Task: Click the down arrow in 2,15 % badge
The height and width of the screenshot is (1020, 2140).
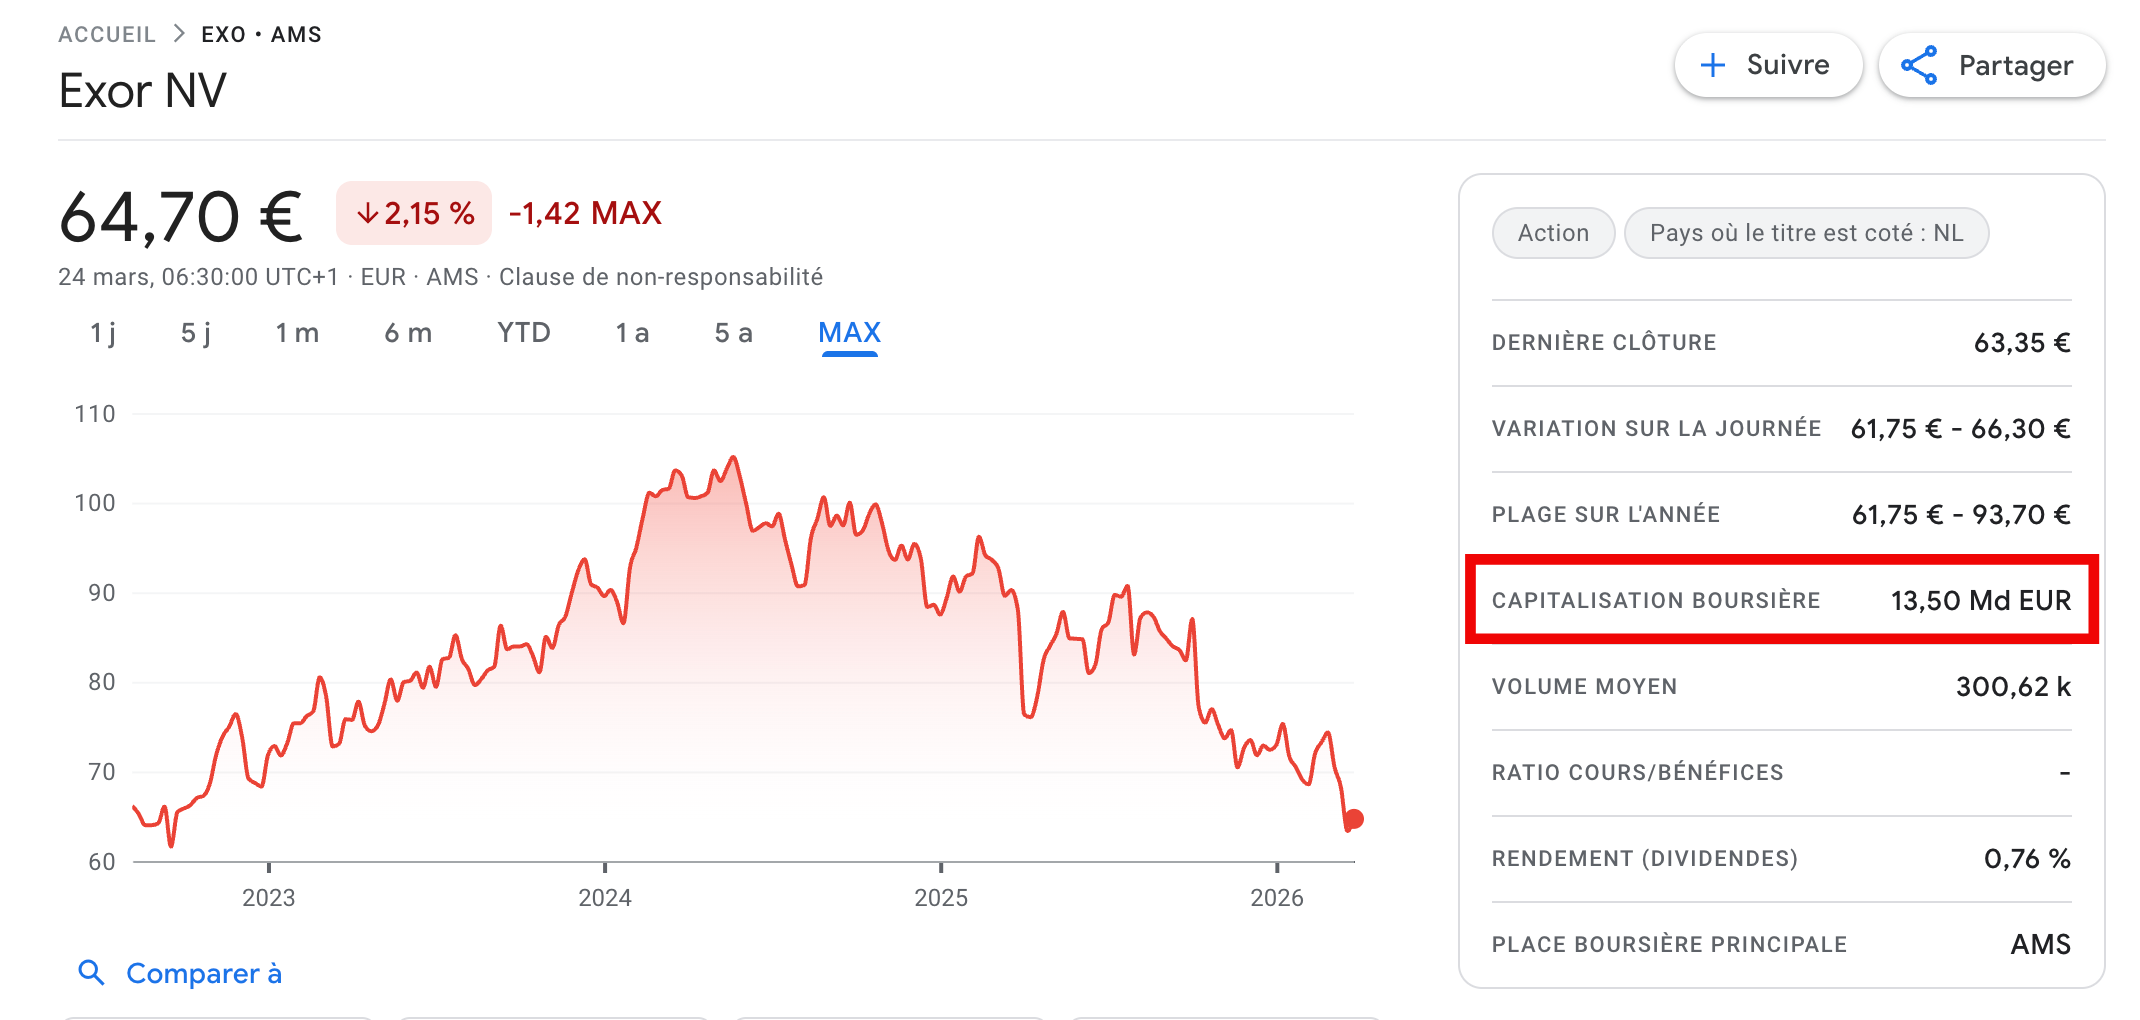Action: coord(368,213)
